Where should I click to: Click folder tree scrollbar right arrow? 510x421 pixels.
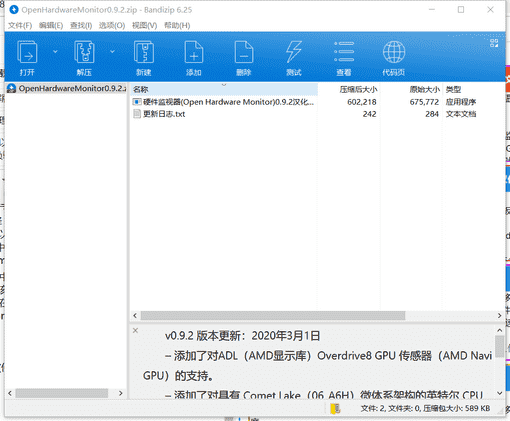(121, 393)
